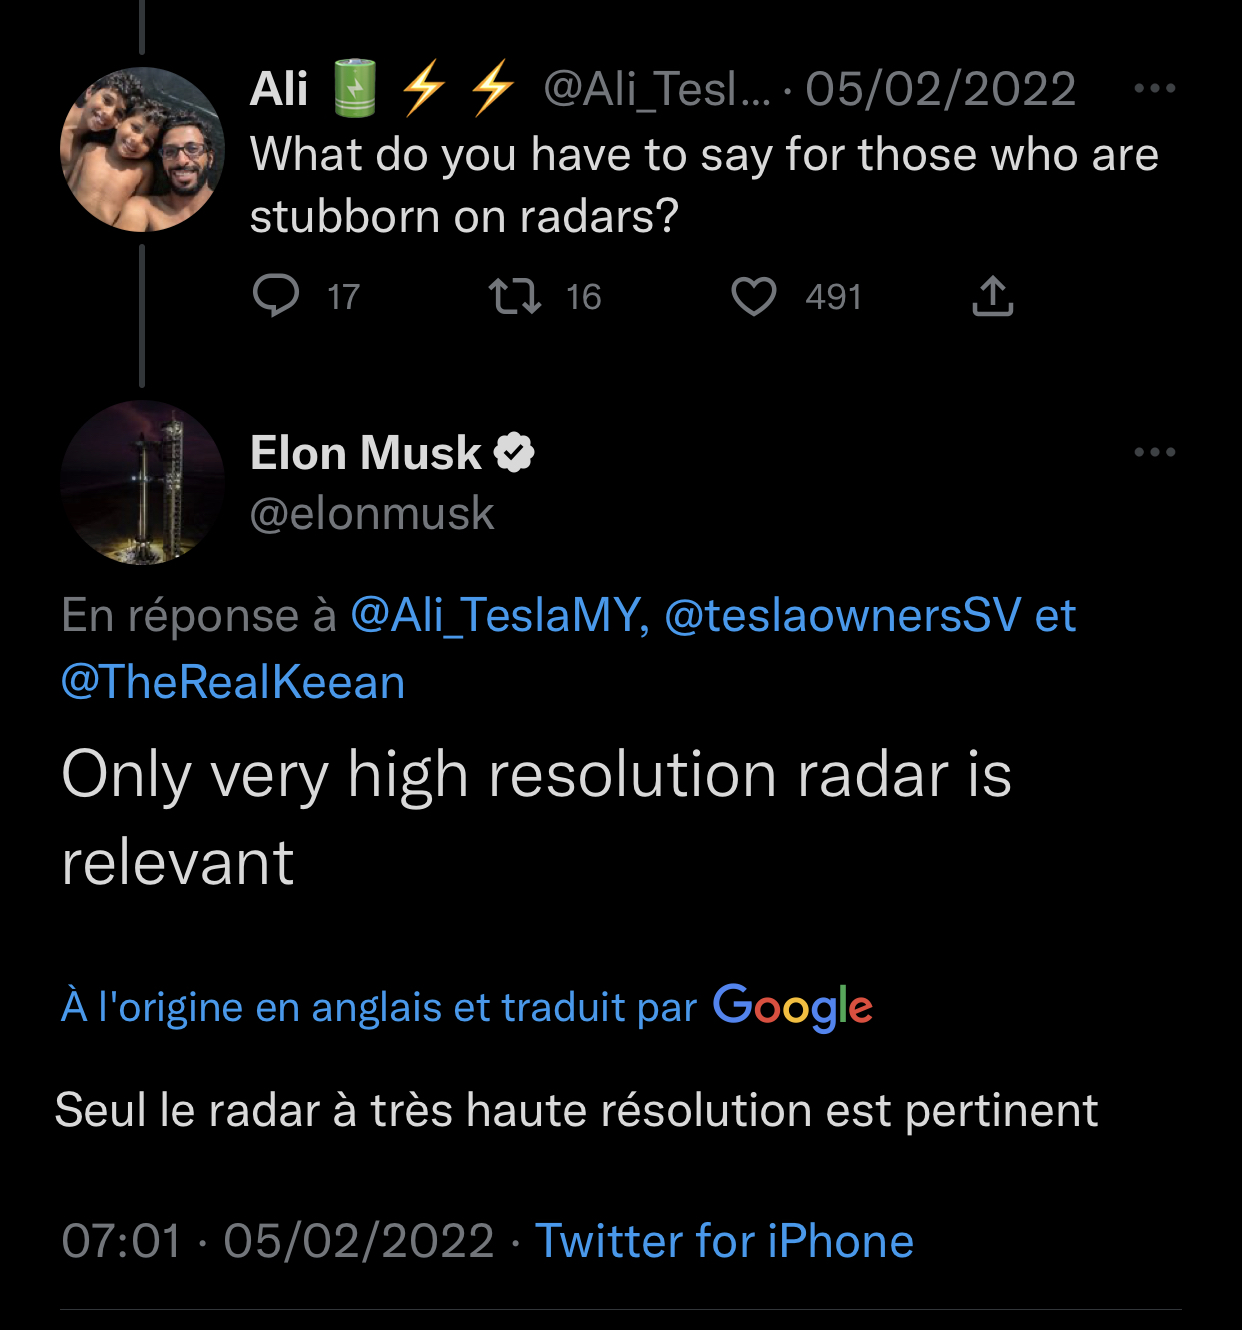Retweet Ali's tweet using the retweet icon
Image resolution: width=1242 pixels, height=1330 pixels.
tap(514, 296)
